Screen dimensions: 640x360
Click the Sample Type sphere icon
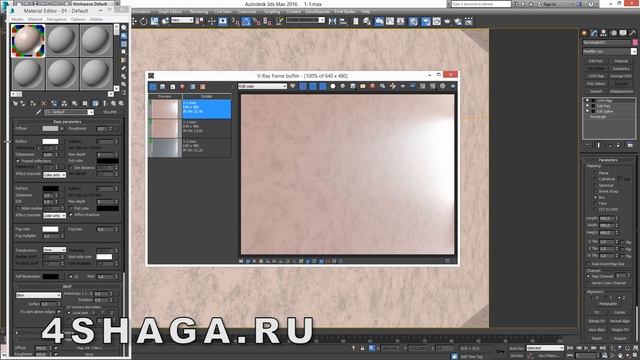click(x=124, y=28)
